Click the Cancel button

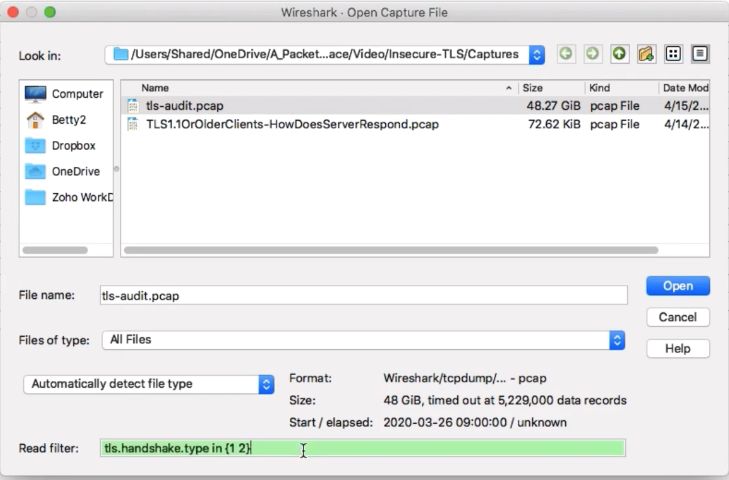[678, 317]
